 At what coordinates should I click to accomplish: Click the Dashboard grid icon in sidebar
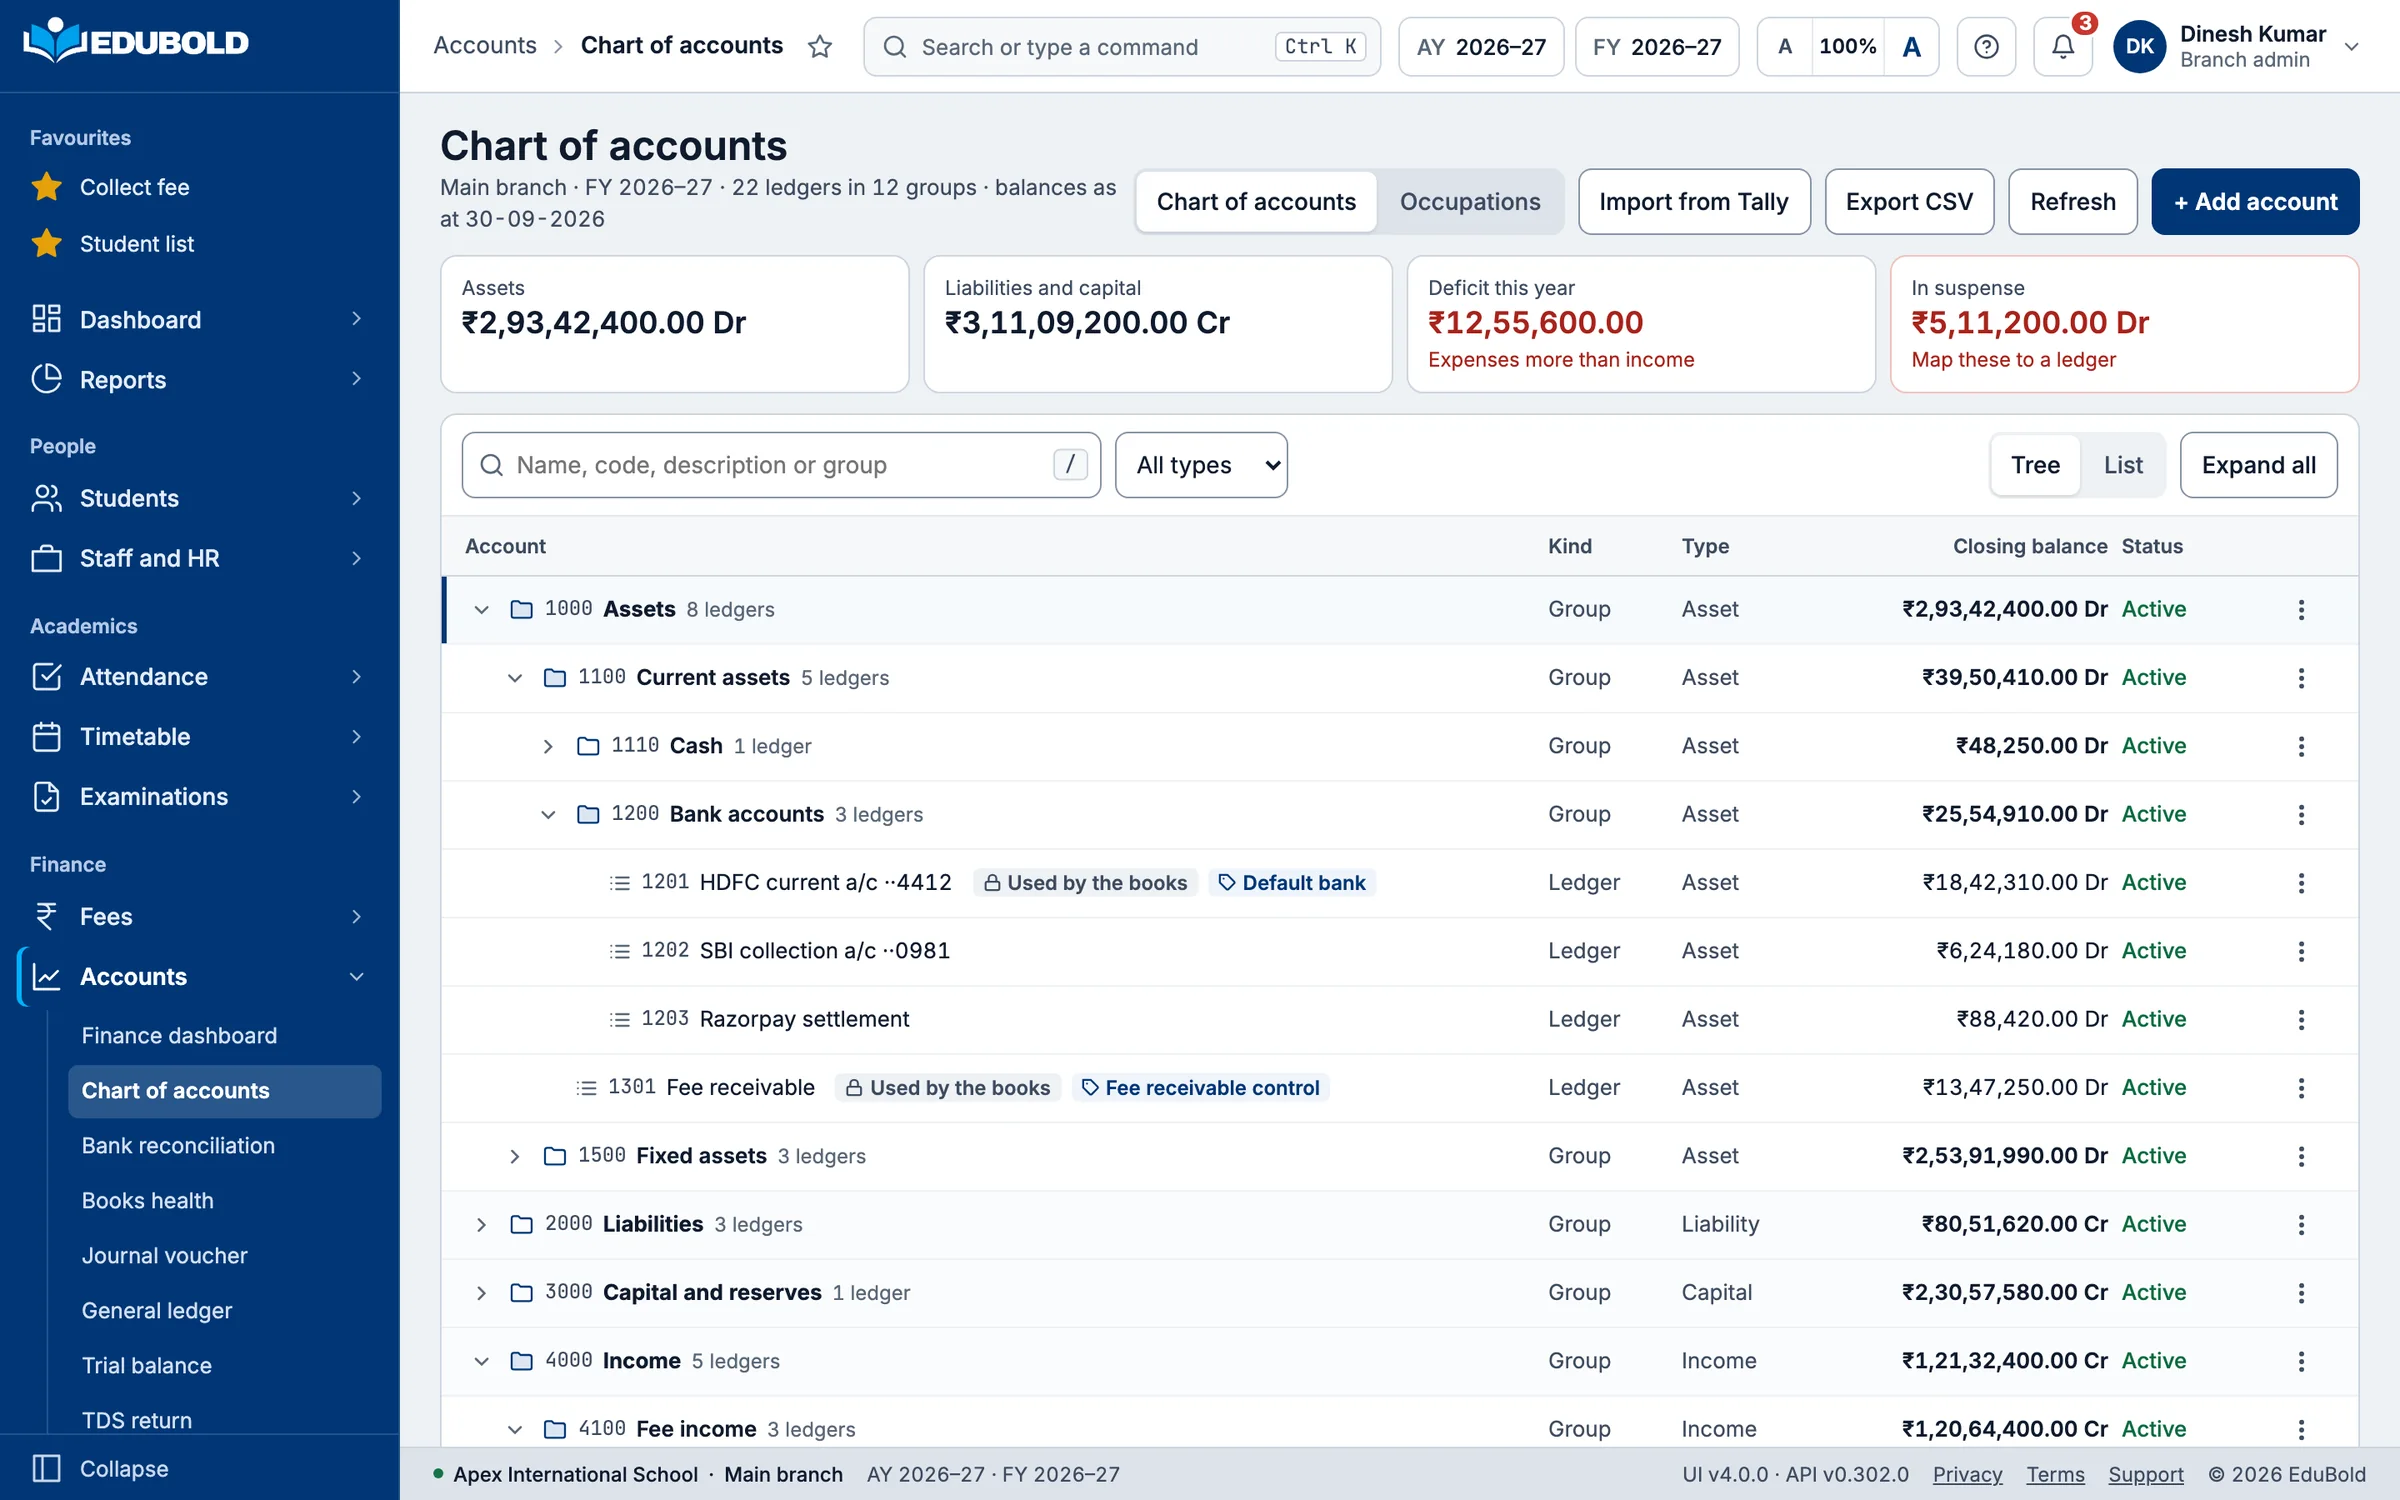click(x=46, y=319)
